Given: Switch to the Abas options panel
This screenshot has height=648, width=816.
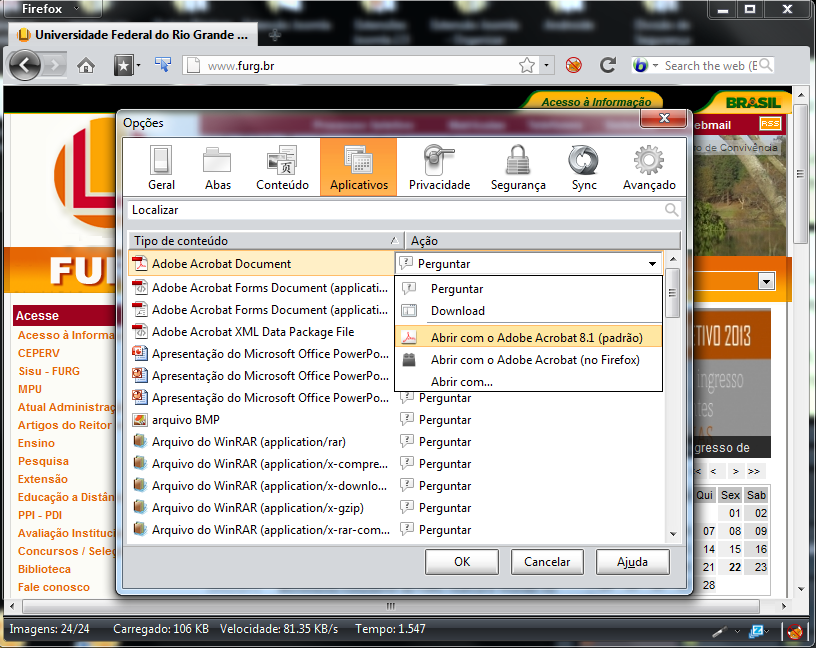Looking at the screenshot, I should 218,167.
